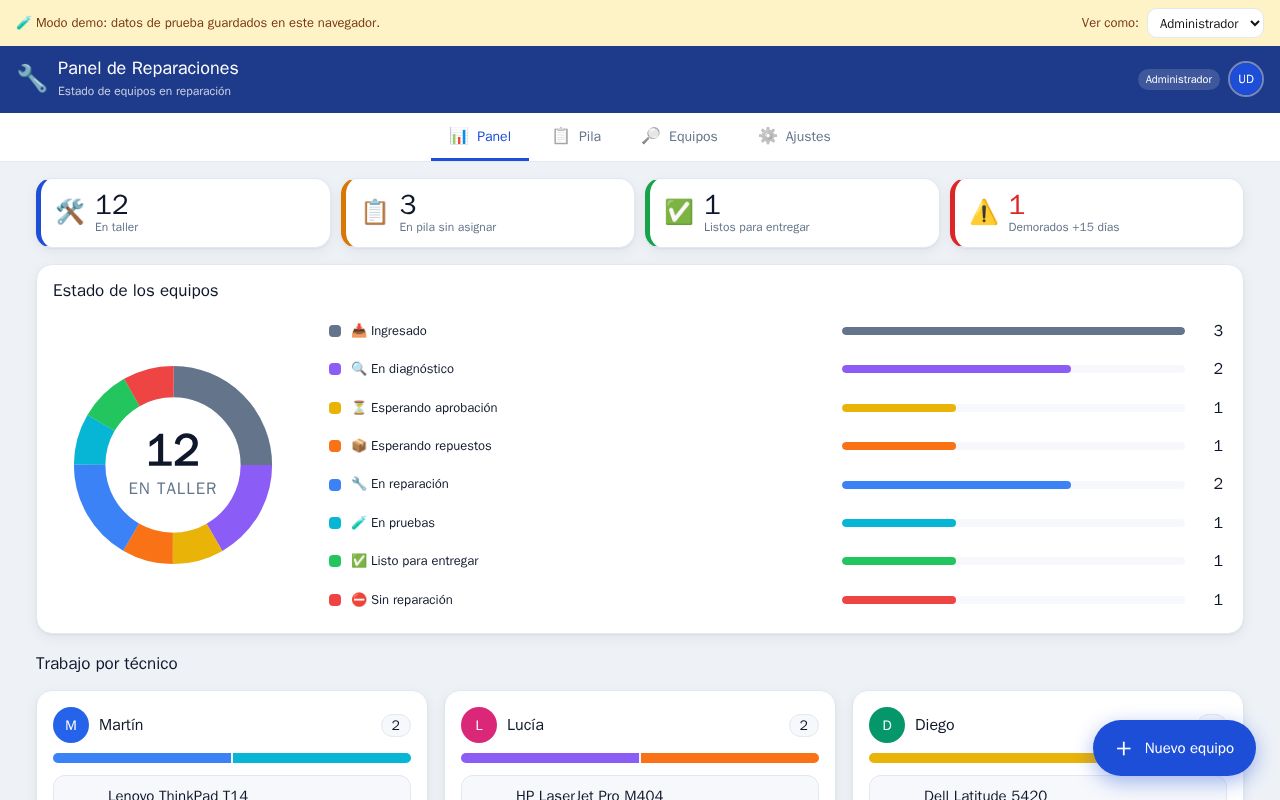This screenshot has width=1280, height=800.
Task: Click the clipboard icon on En pila sin asignar card
Action: click(375, 212)
